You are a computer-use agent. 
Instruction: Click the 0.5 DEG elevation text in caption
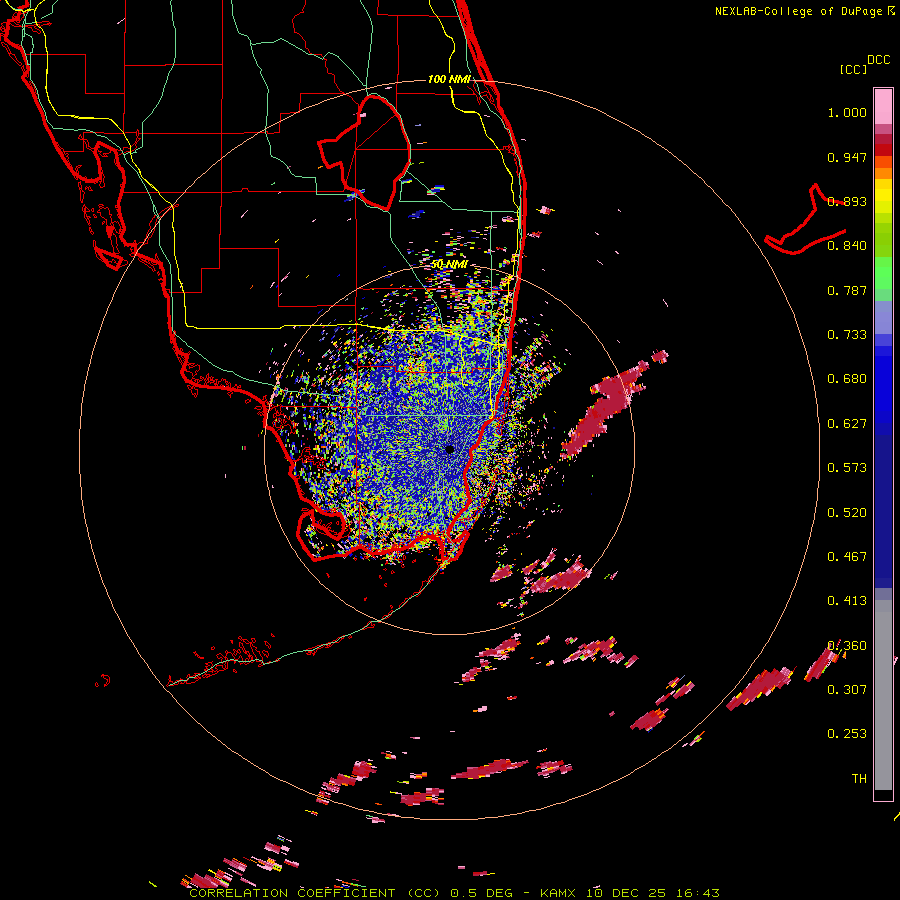(x=485, y=893)
